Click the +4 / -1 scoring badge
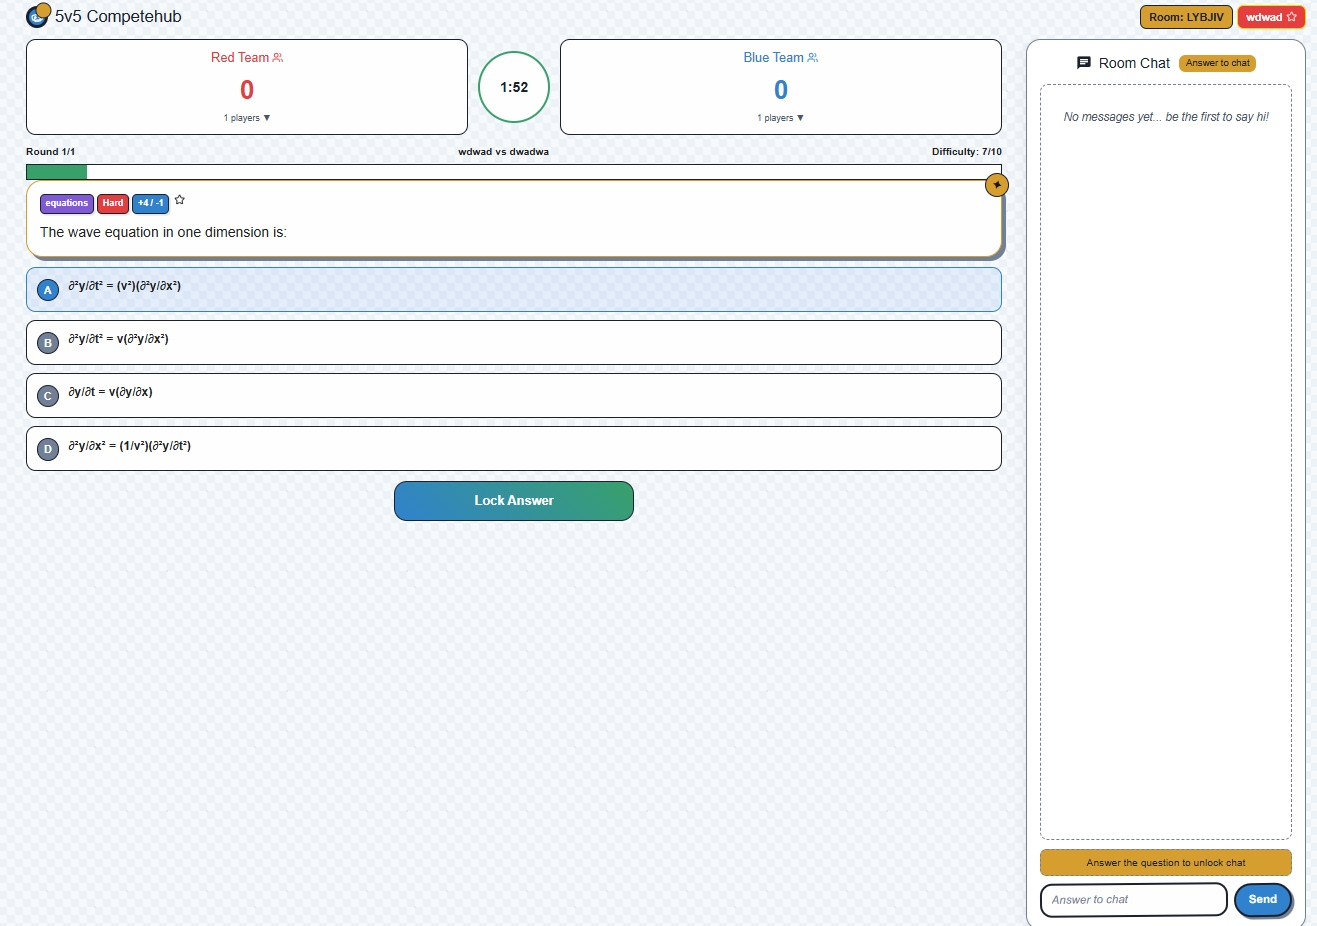 tap(150, 203)
